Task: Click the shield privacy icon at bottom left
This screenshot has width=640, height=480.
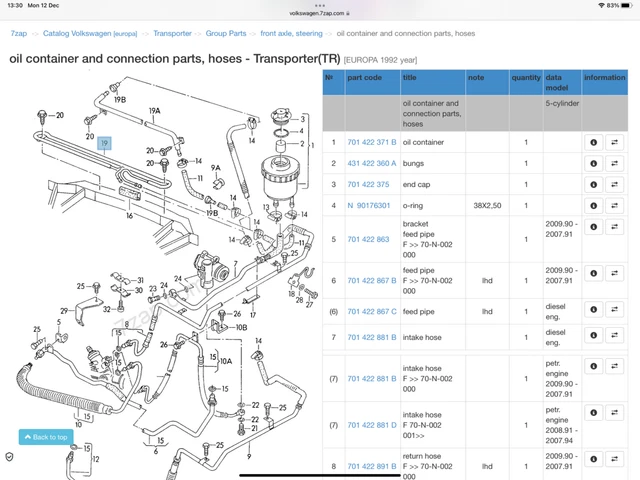Action: coord(9,456)
